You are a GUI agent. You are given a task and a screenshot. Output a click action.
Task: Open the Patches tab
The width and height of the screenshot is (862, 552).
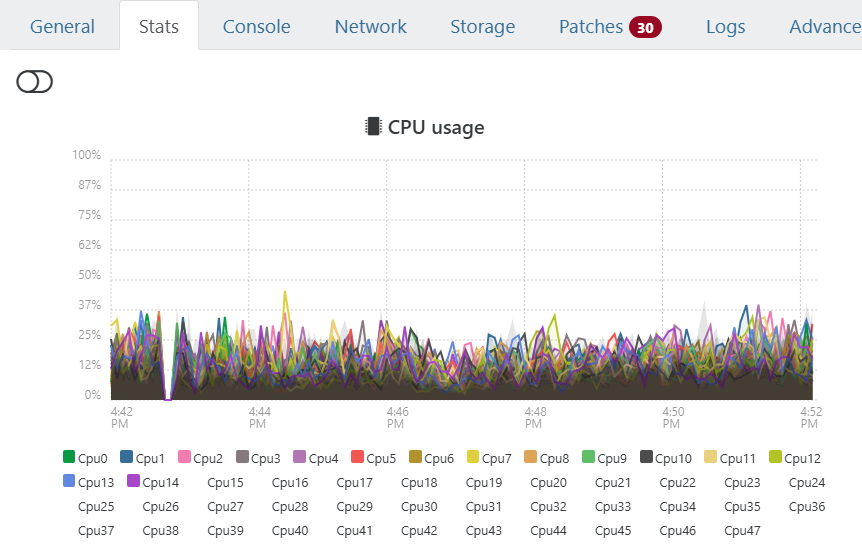(x=591, y=26)
